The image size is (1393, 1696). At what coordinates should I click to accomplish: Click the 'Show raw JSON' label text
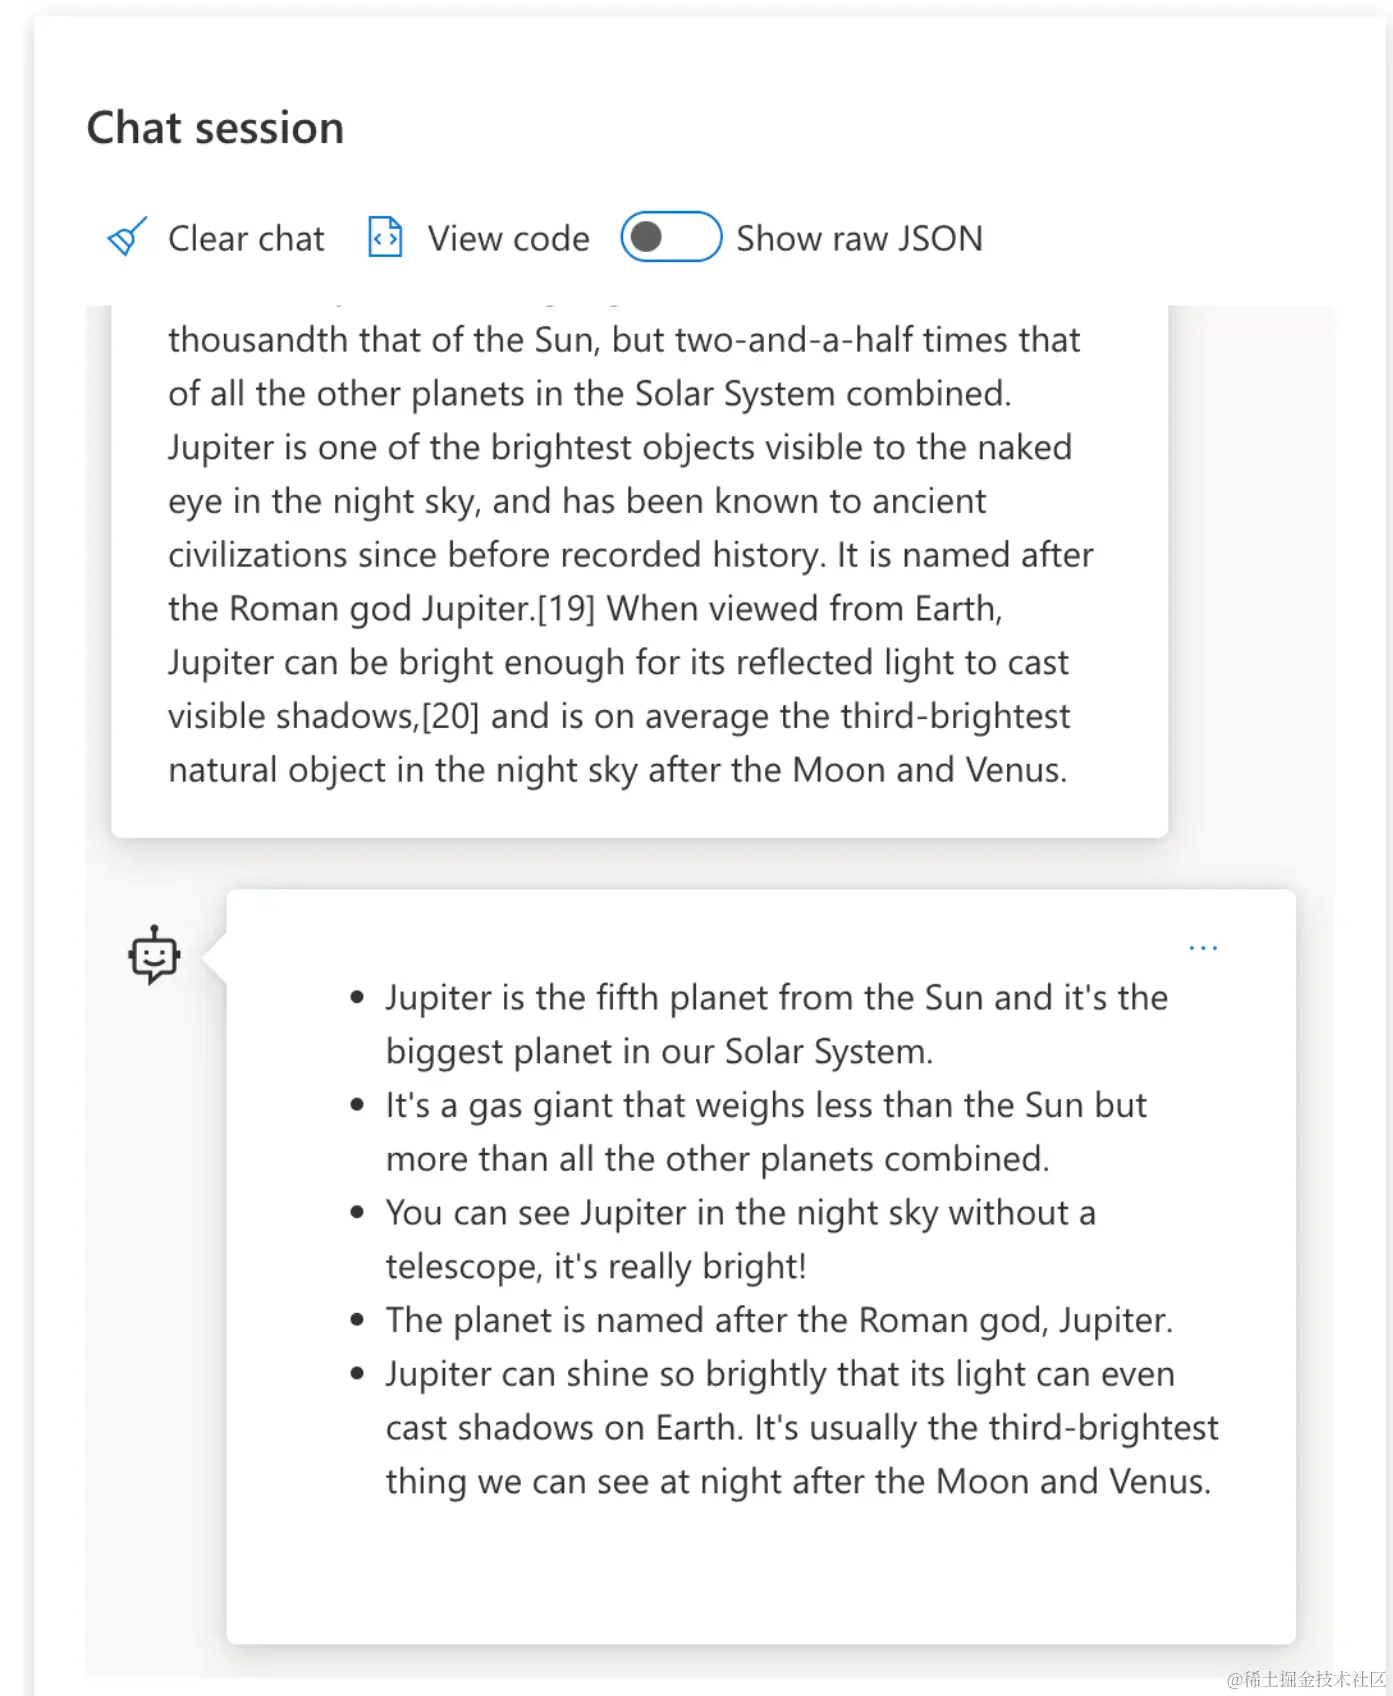tap(859, 239)
